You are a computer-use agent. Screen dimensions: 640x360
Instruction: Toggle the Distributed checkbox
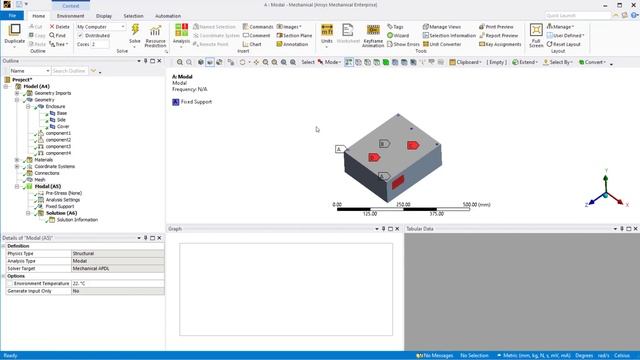(80, 36)
